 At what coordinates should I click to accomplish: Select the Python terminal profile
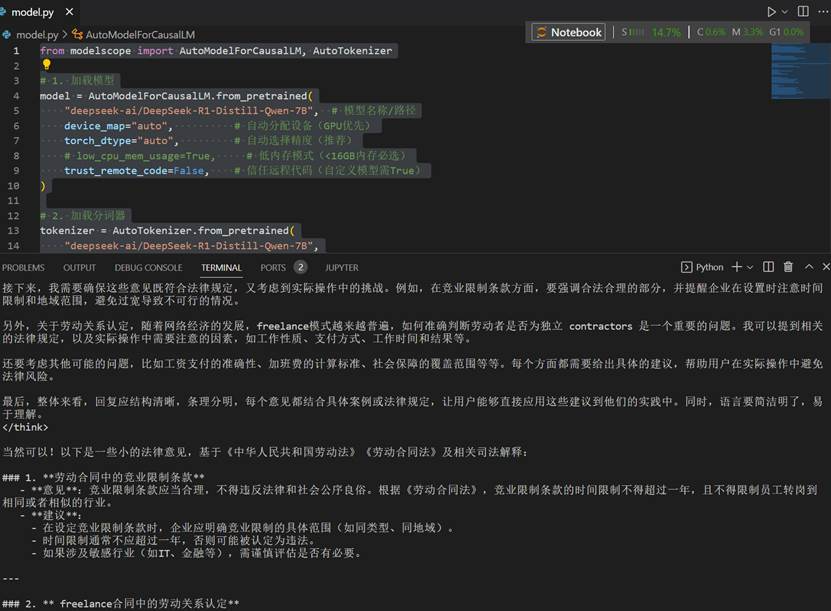tap(702, 267)
